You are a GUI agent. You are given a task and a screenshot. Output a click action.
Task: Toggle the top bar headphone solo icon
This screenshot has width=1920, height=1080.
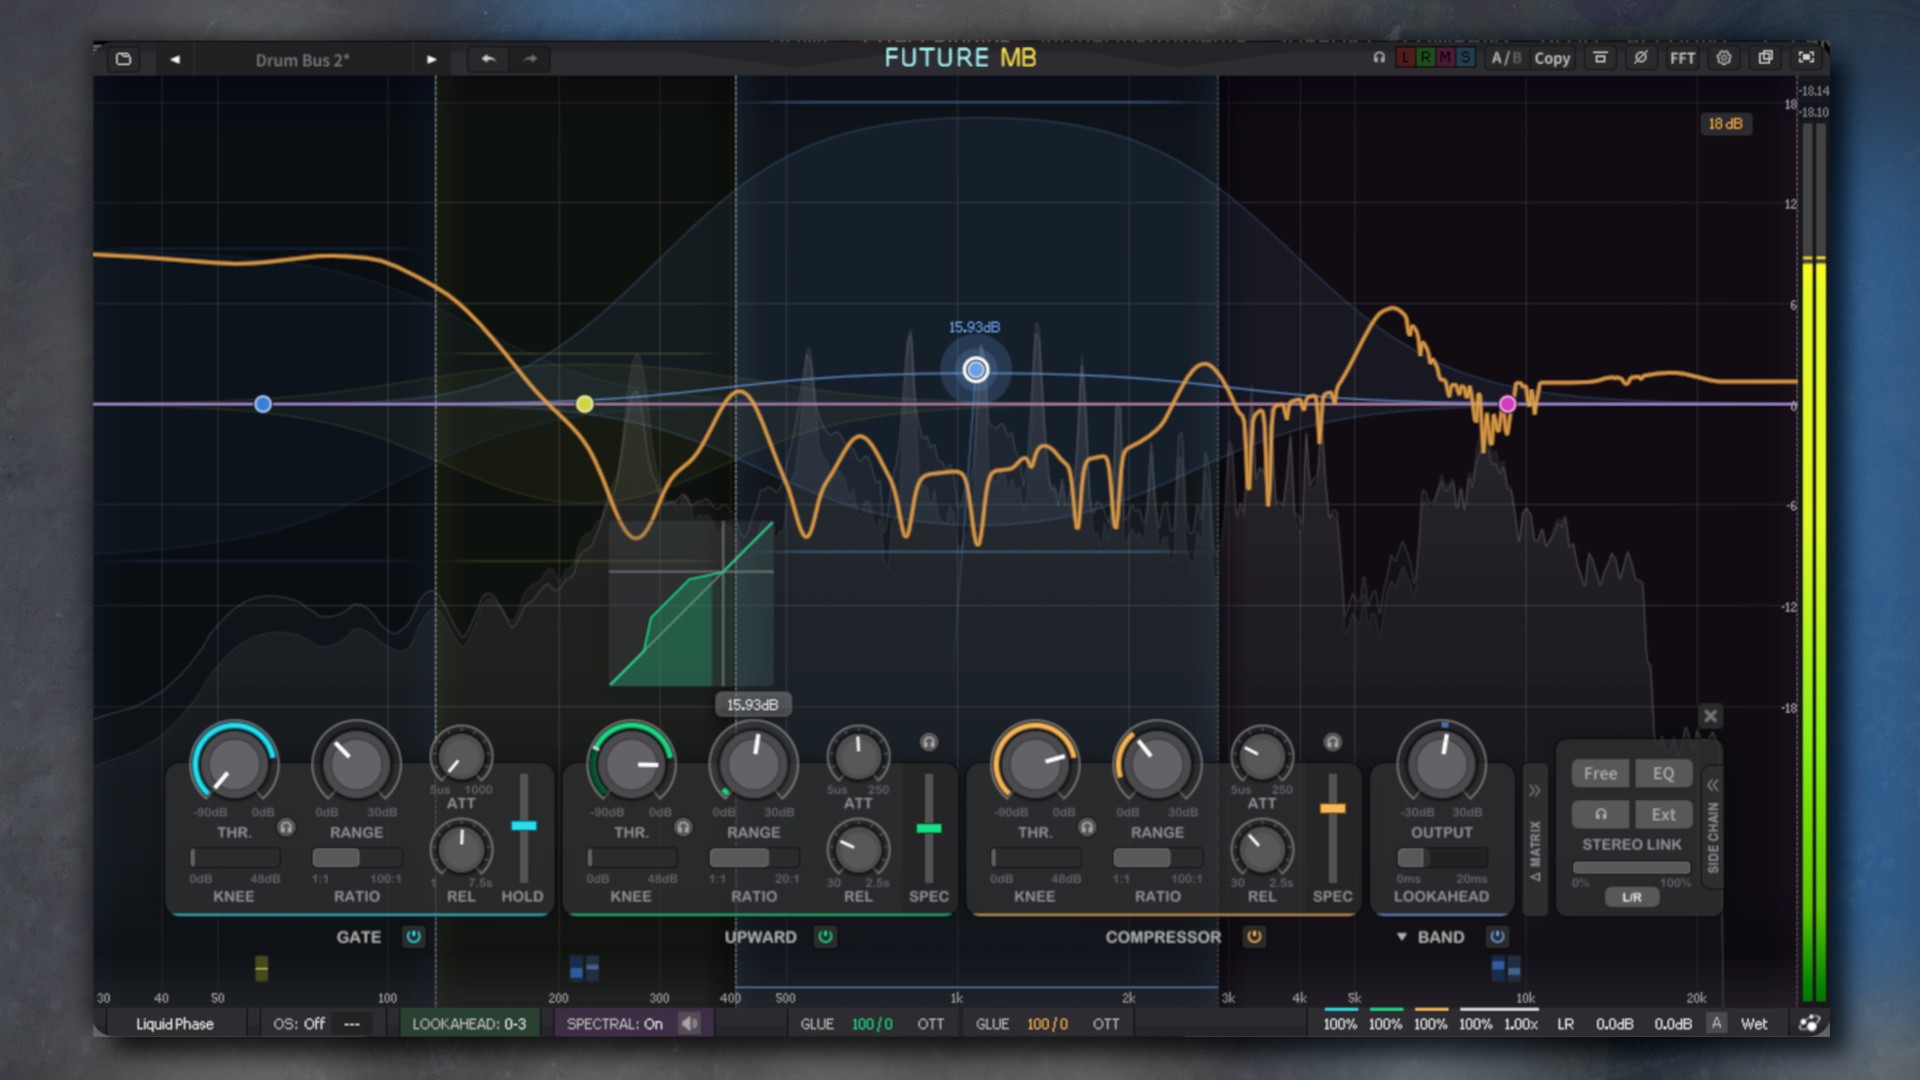1379,58
